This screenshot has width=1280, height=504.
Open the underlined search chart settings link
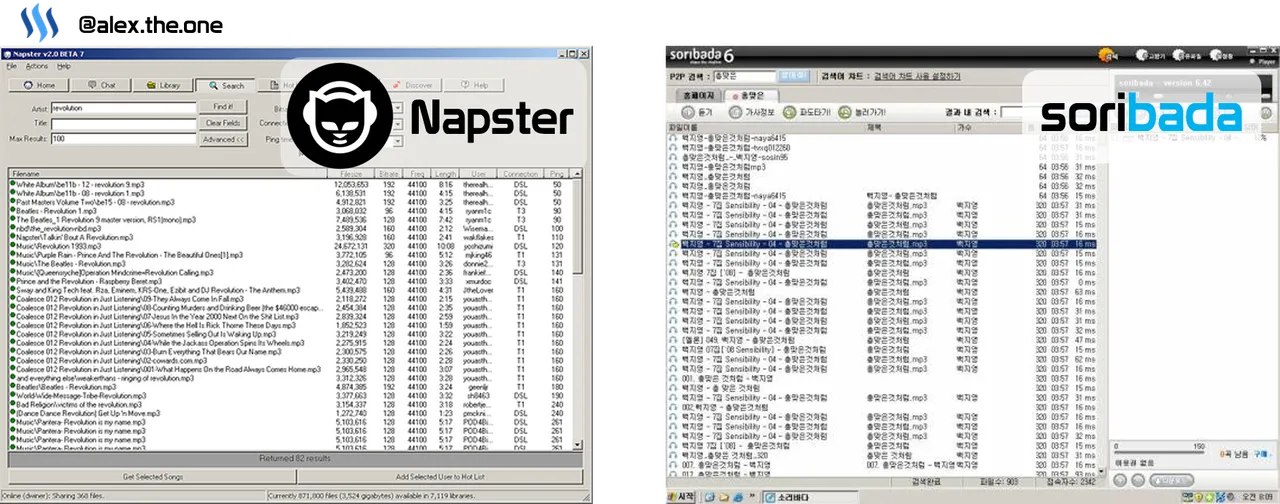(x=917, y=76)
